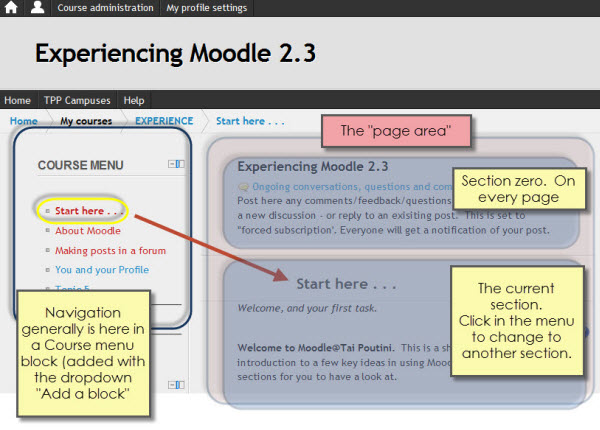Click the forum speech bubble icon
Viewport: 600px width, 430px height.
[x=243, y=187]
